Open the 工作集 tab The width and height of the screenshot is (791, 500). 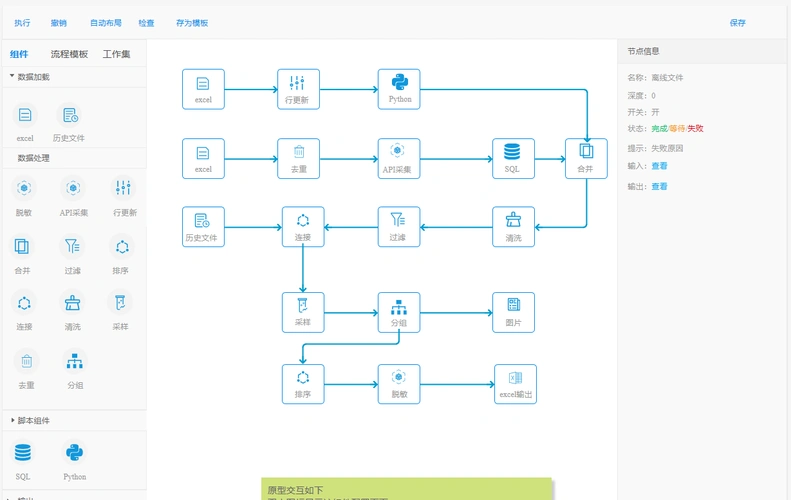point(116,54)
